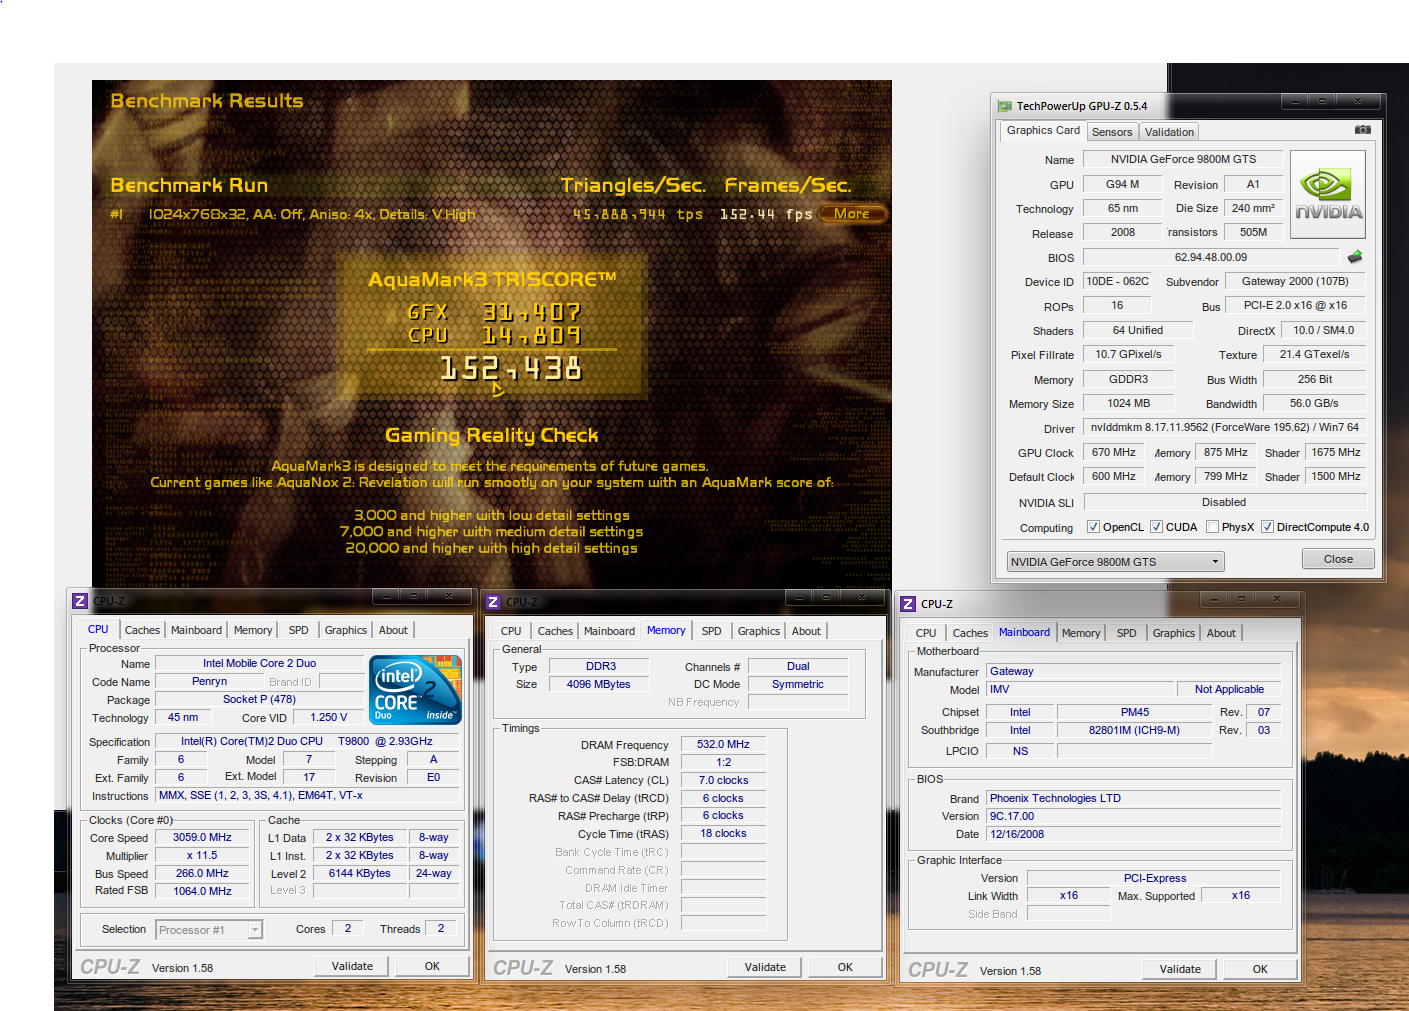Image resolution: width=1409 pixels, height=1011 pixels.
Task: Click the Driver version field in GPU-Z
Action: click(x=1224, y=427)
